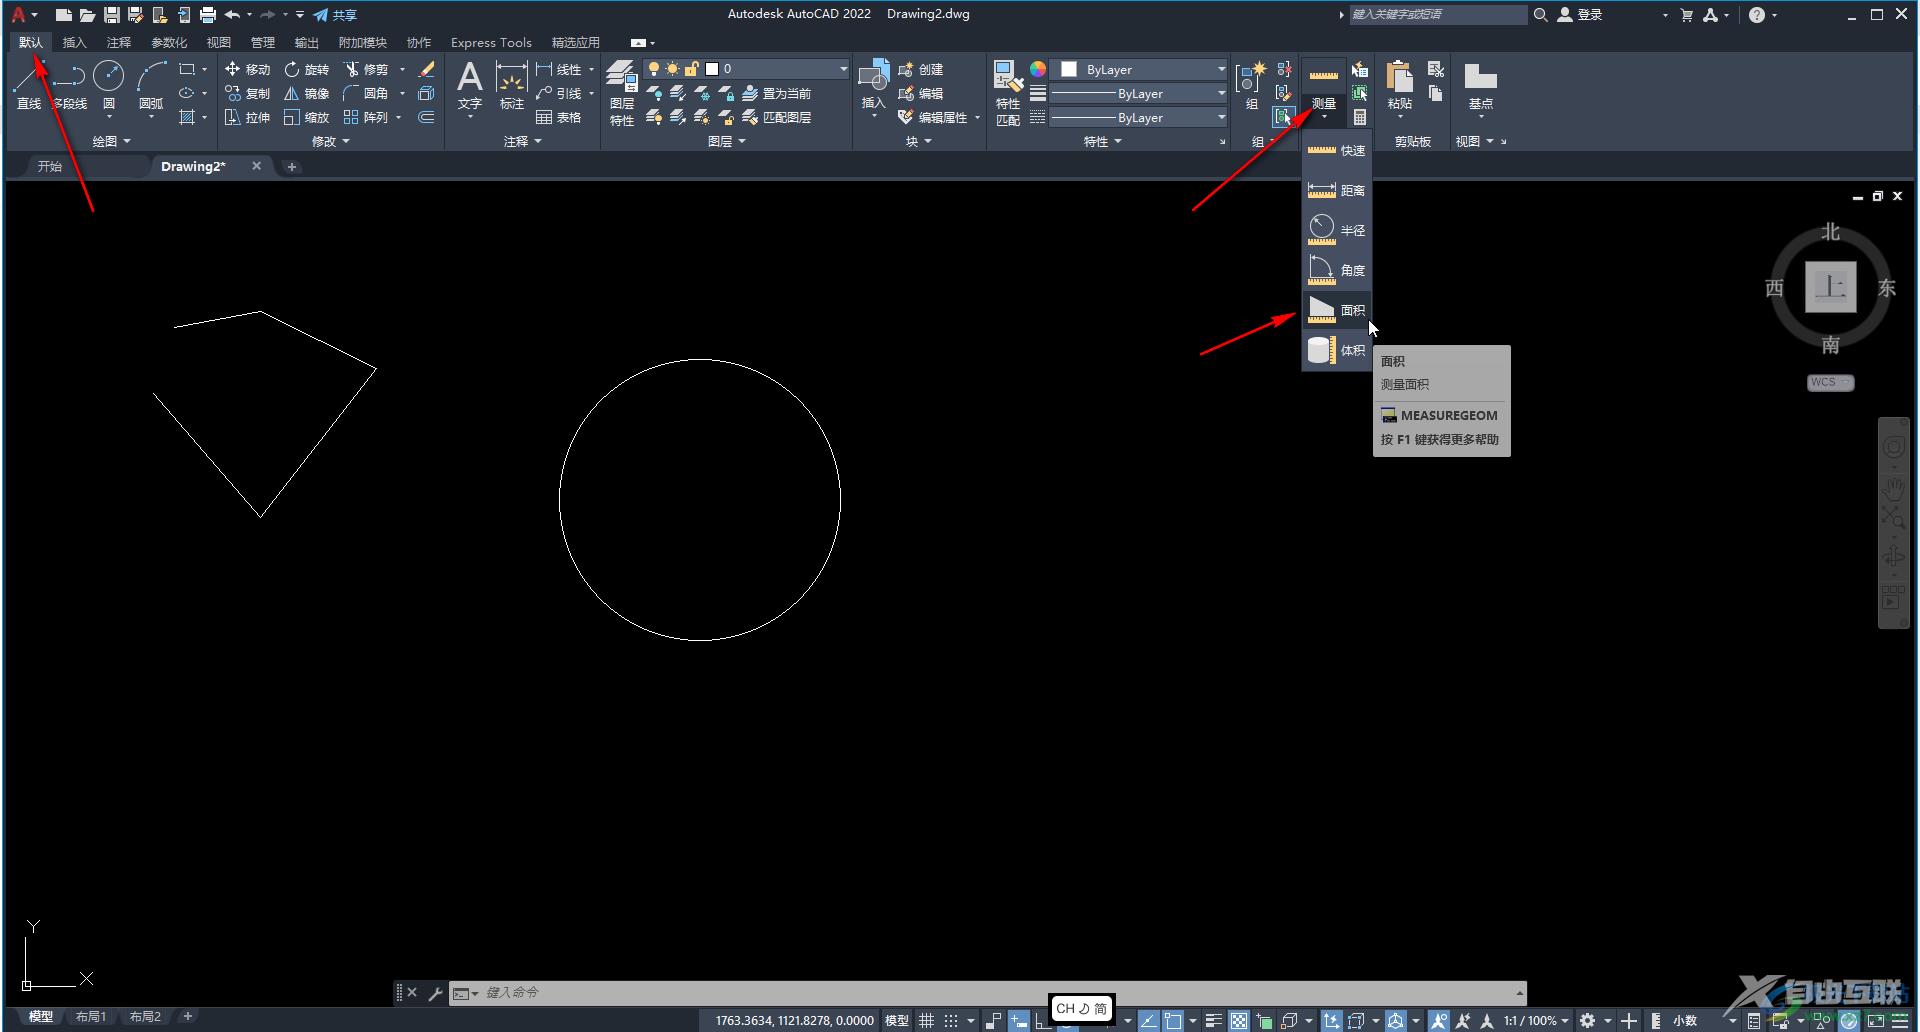Choose Radius (半径) measure option
Image resolution: width=1920 pixels, height=1032 pixels.
coord(1336,230)
